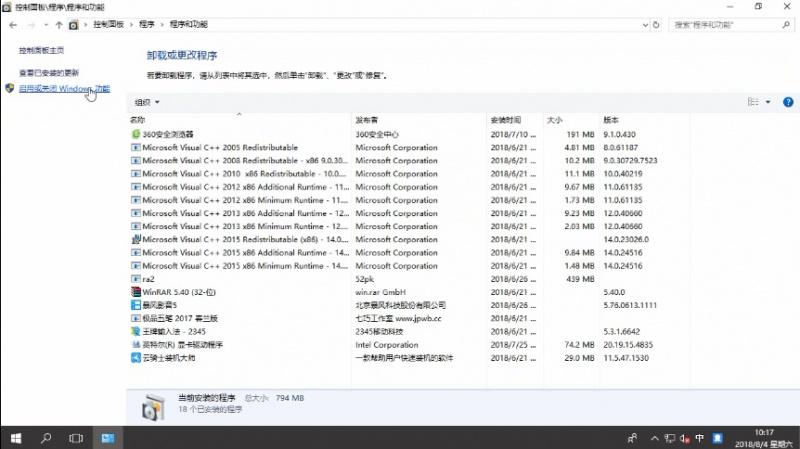800x449 pixels.
Task: Click the 英特尔(R) 显卡驱动程序 icon
Action: [x=136, y=345]
